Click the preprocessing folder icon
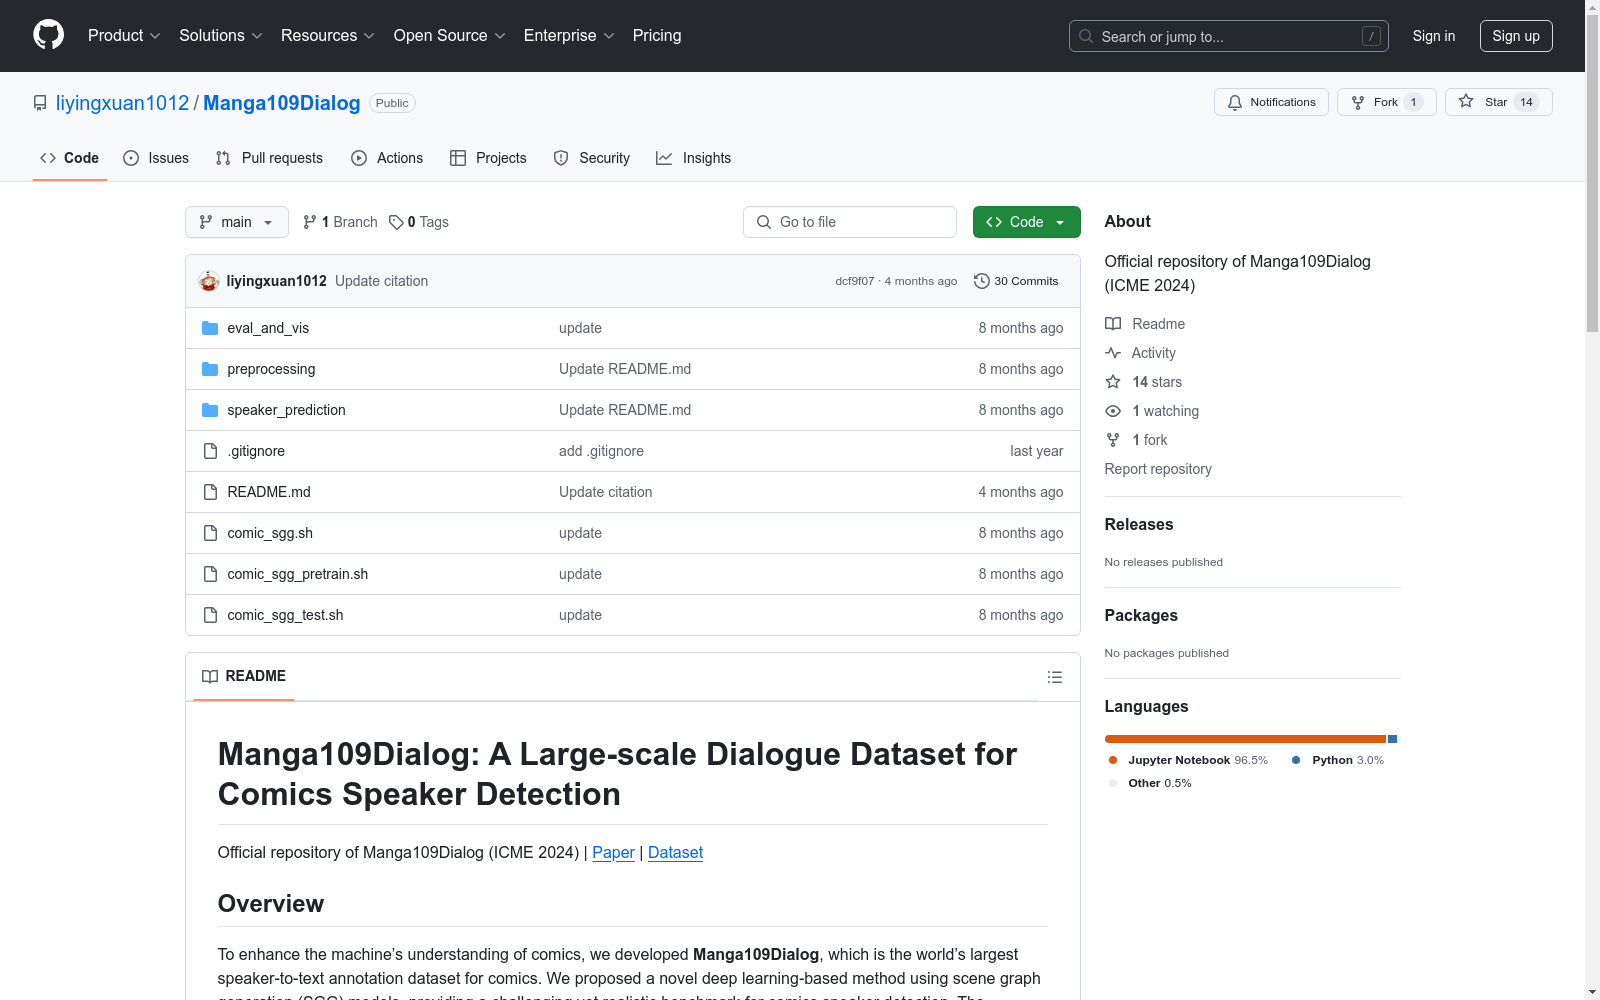Image resolution: width=1600 pixels, height=1000 pixels. [210, 369]
